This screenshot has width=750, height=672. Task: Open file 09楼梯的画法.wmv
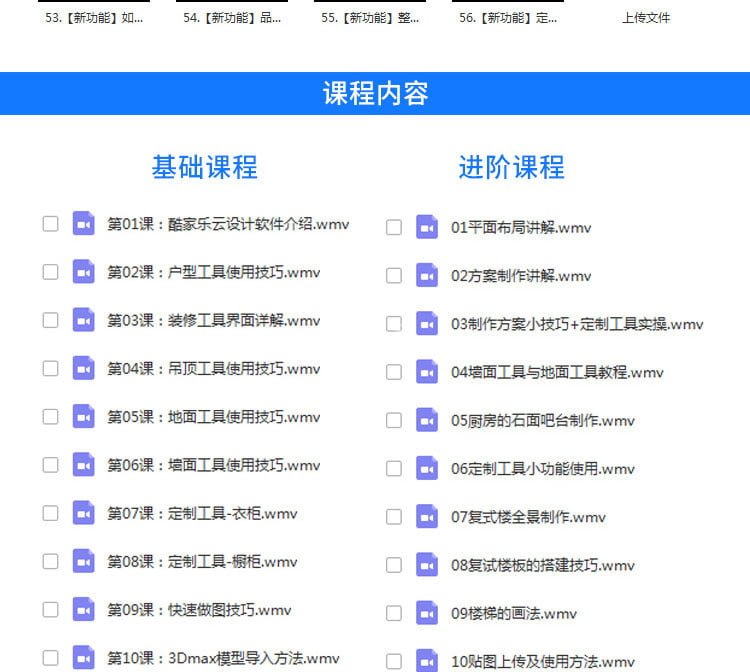pyautogui.click(x=514, y=614)
